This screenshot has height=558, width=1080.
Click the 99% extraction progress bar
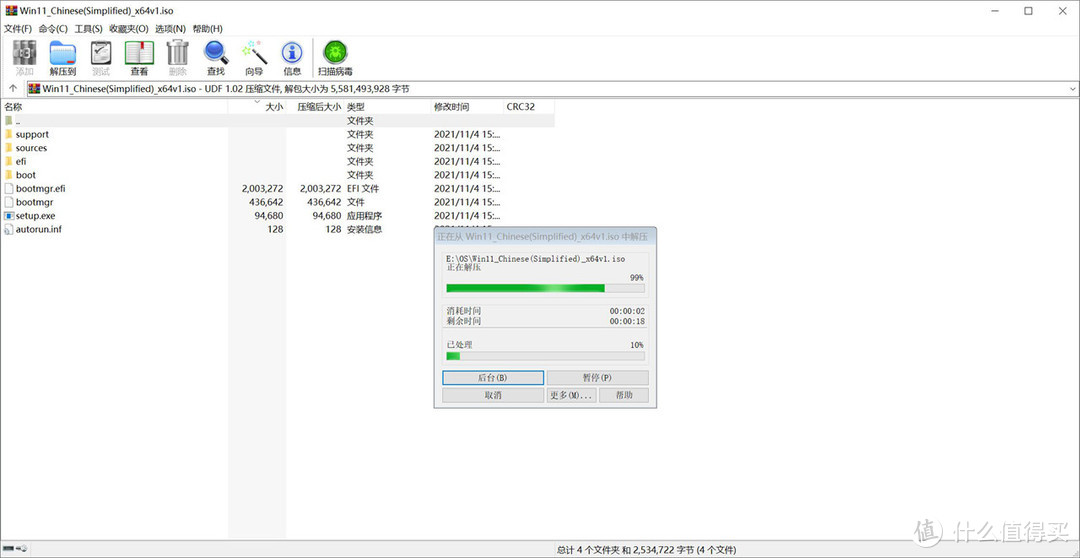pos(545,288)
